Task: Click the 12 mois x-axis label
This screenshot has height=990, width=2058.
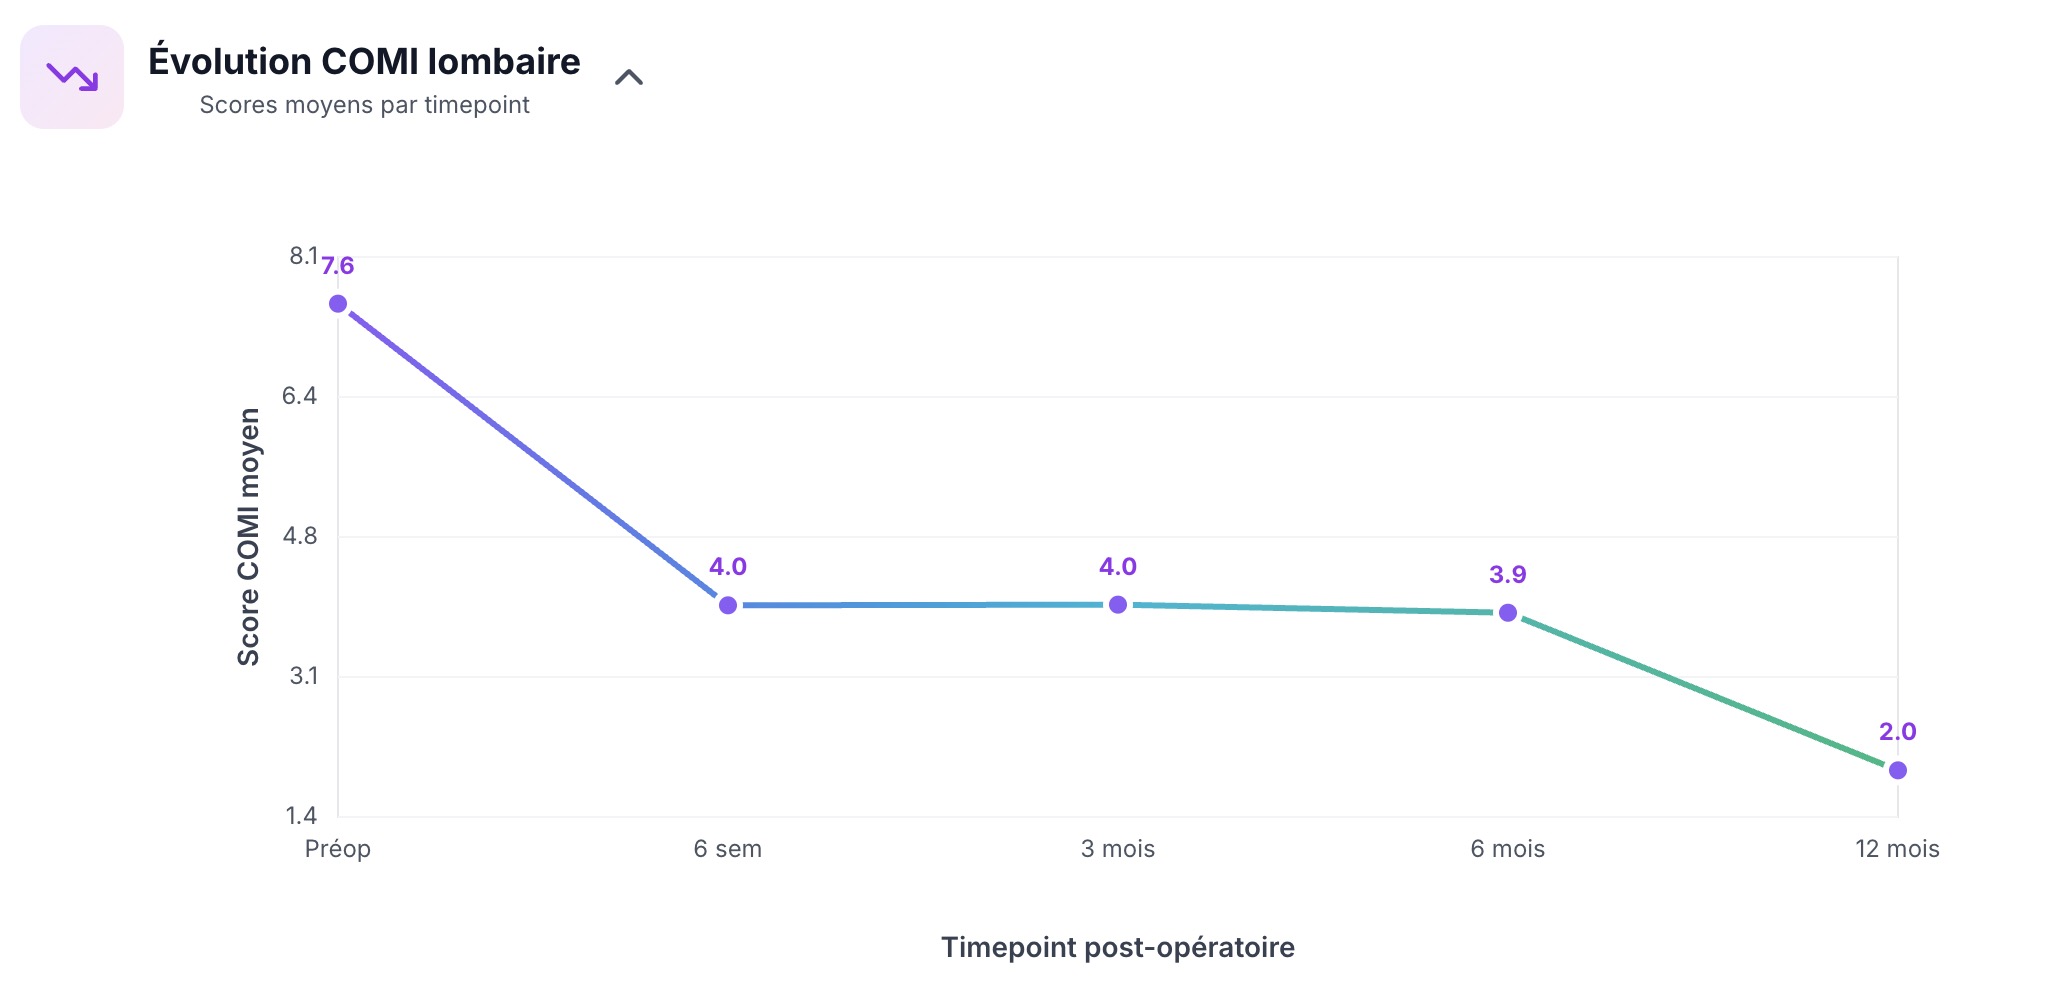Action: [x=1897, y=849]
